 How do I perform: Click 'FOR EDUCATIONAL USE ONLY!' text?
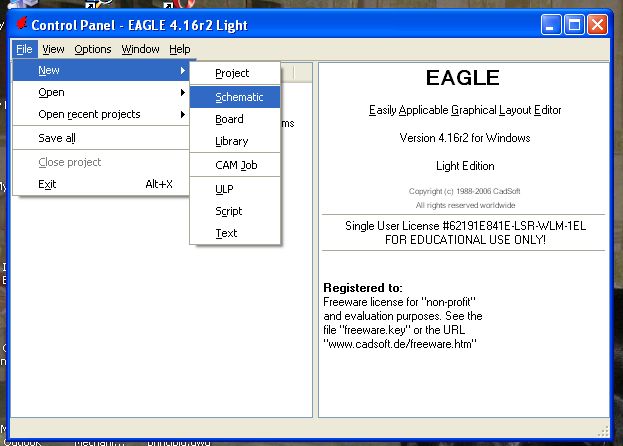coord(465,240)
